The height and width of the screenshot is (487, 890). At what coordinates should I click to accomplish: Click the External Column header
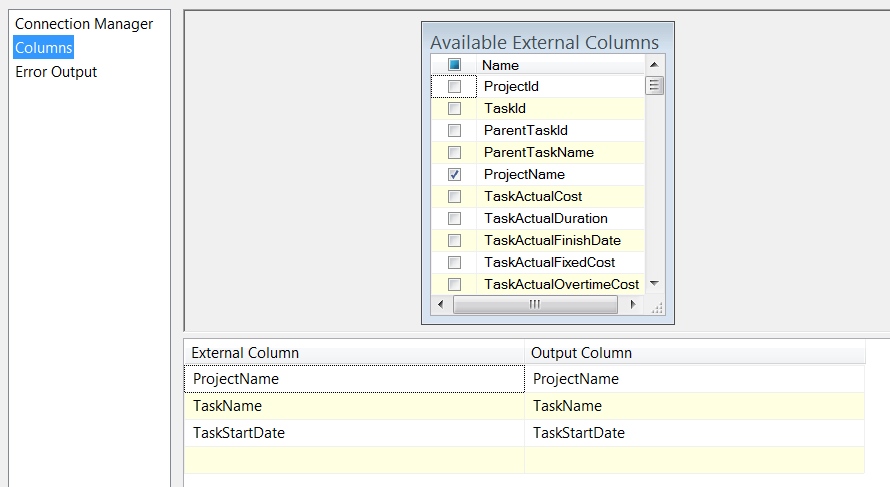pyautogui.click(x=245, y=353)
